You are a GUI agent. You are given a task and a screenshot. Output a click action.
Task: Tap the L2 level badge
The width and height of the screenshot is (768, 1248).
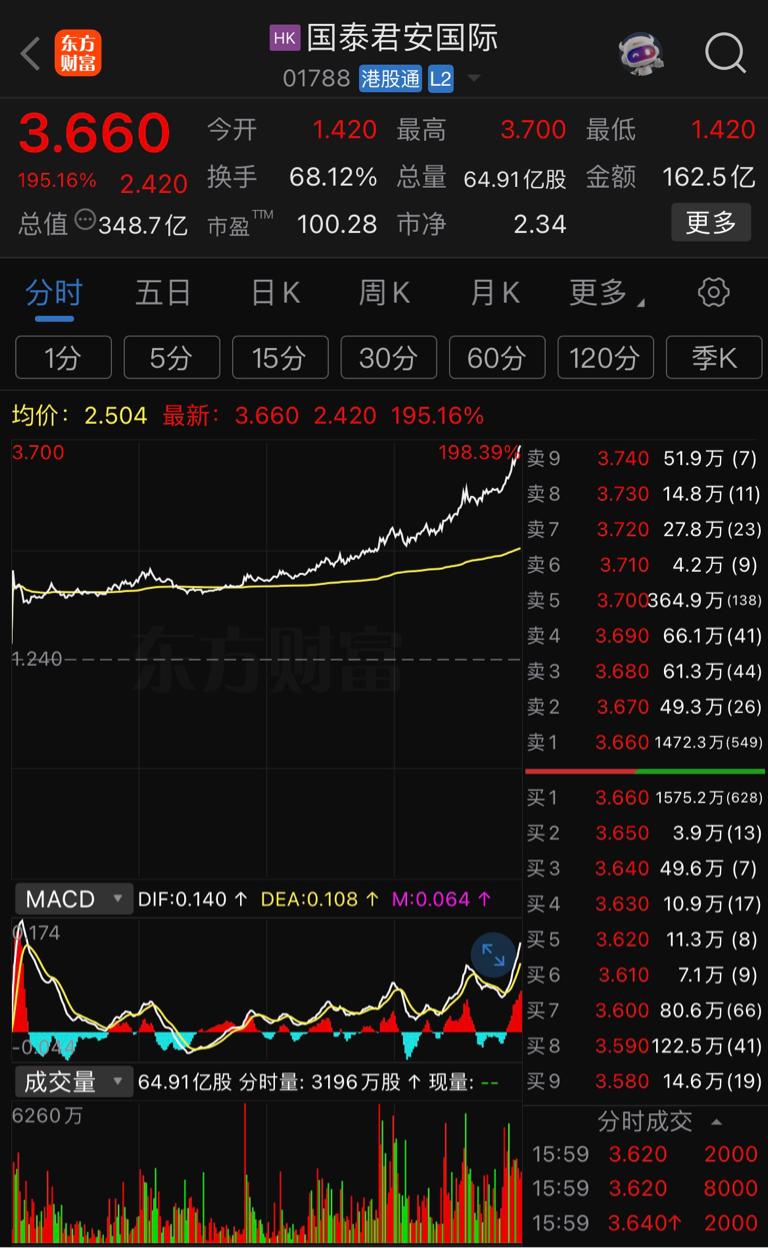click(441, 79)
